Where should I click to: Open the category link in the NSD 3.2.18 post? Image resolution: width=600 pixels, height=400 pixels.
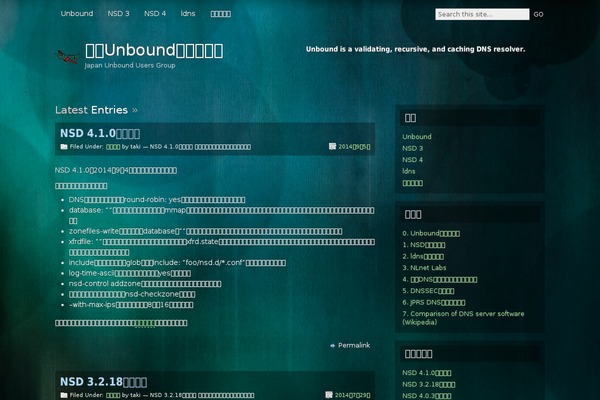(x=113, y=395)
